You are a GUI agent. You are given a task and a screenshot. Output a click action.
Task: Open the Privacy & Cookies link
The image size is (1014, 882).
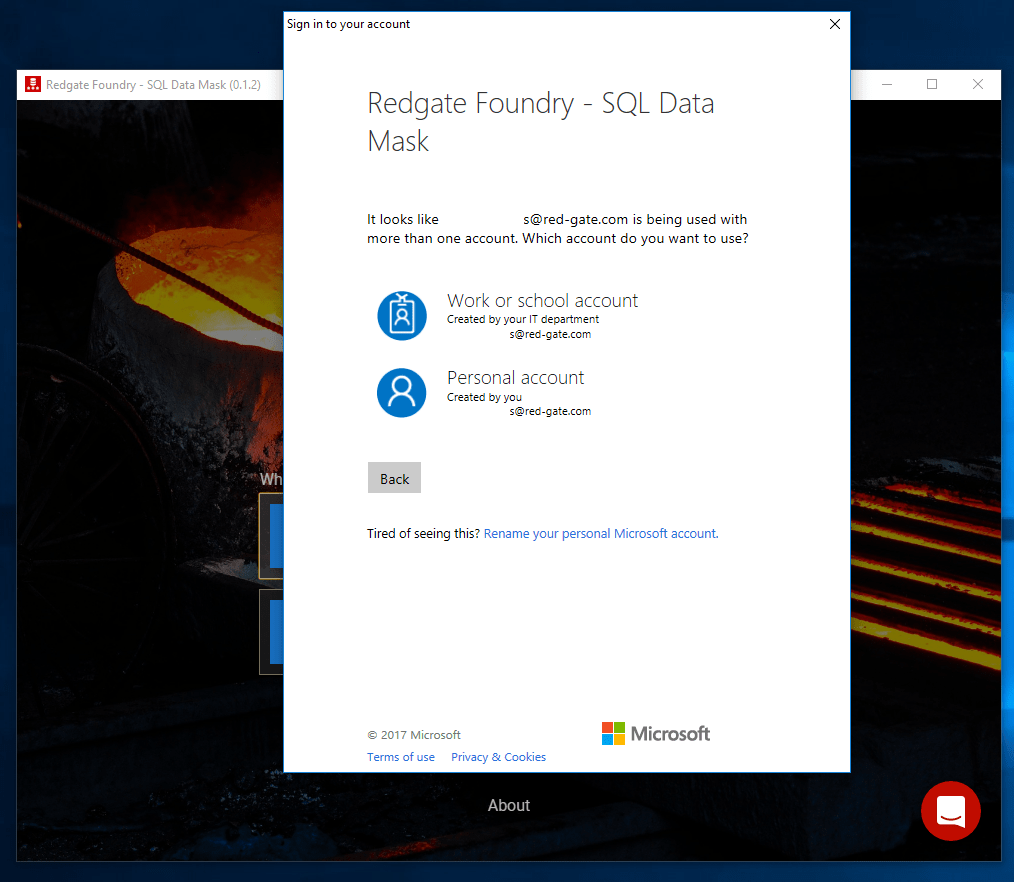499,757
